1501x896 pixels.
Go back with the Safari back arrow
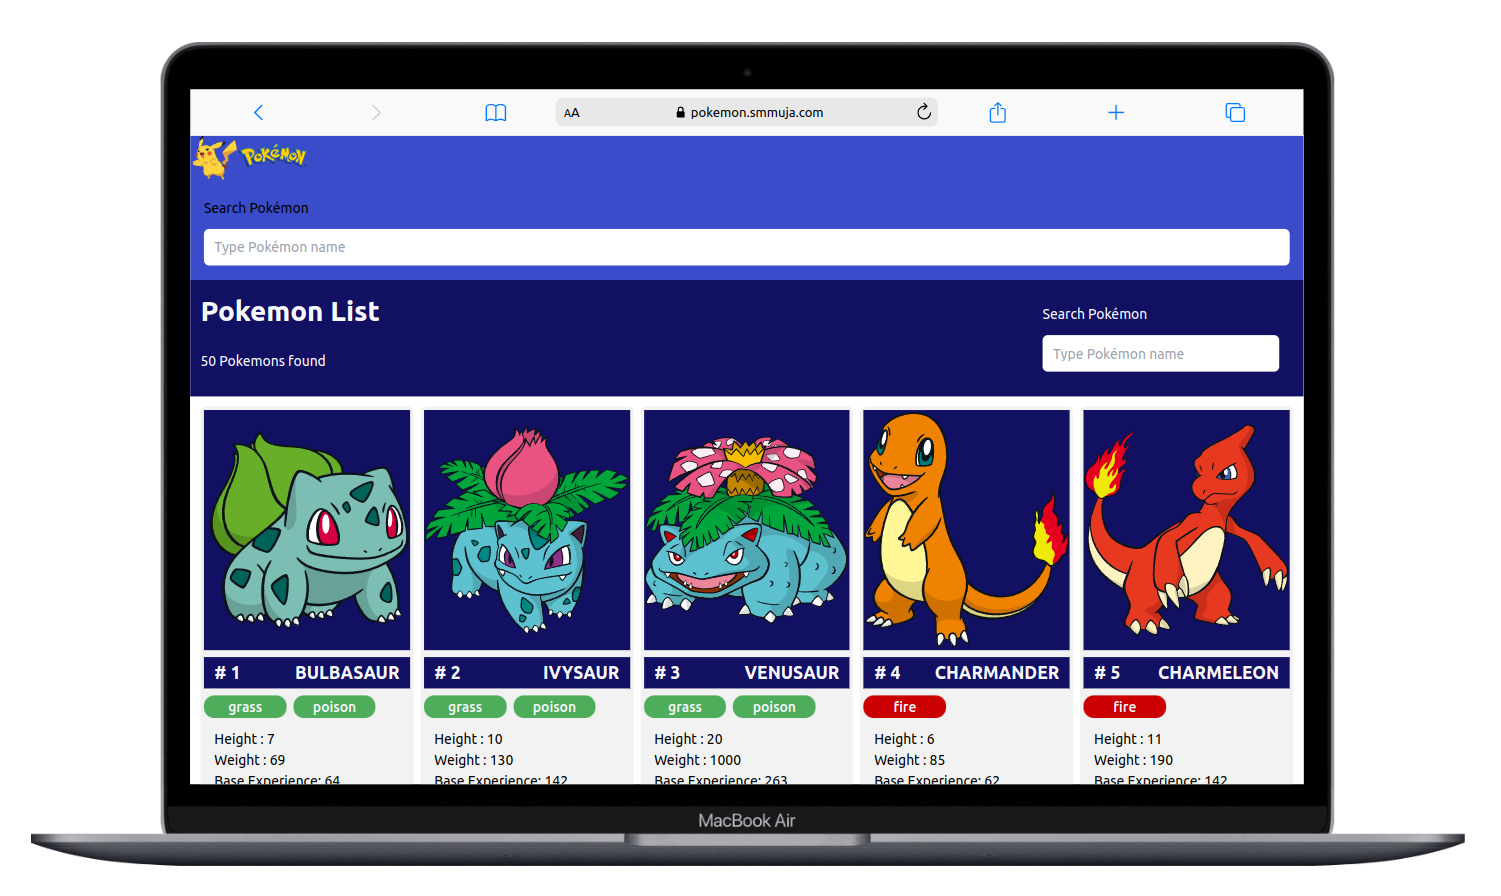(x=259, y=112)
